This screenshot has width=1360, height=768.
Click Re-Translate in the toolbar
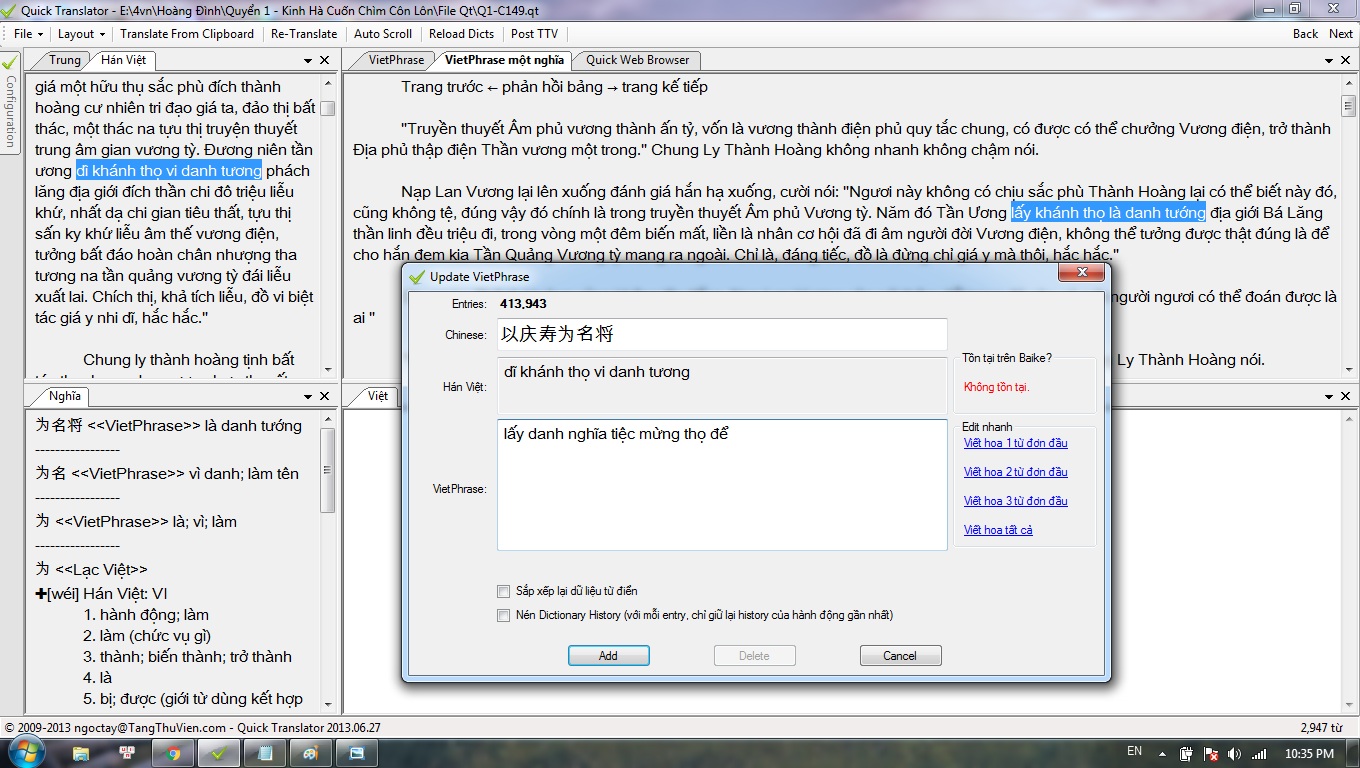(x=304, y=34)
